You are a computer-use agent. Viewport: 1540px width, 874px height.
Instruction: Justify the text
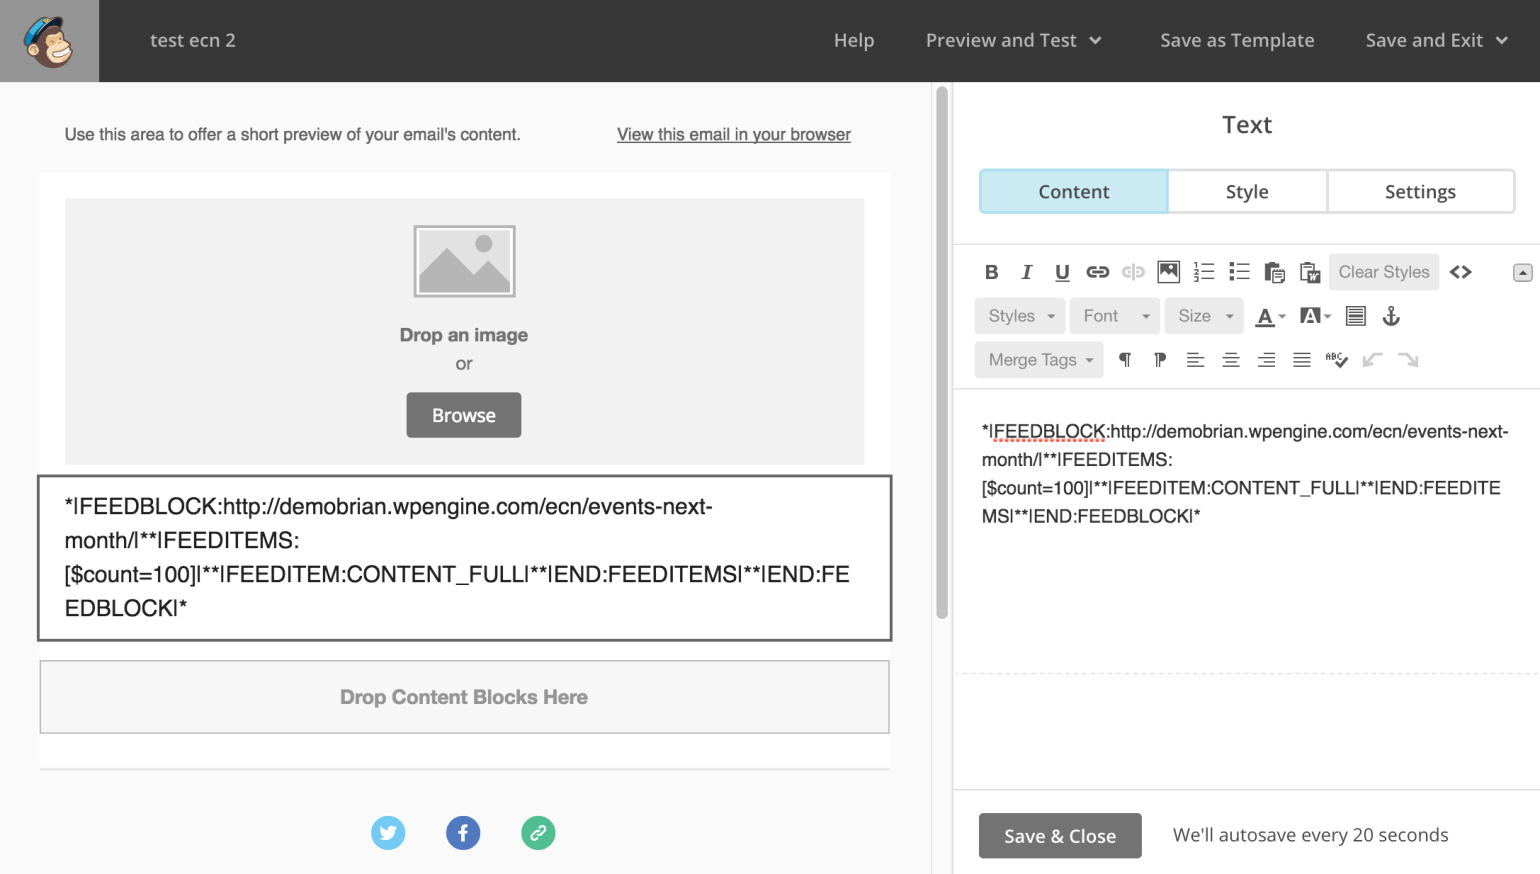click(1302, 360)
